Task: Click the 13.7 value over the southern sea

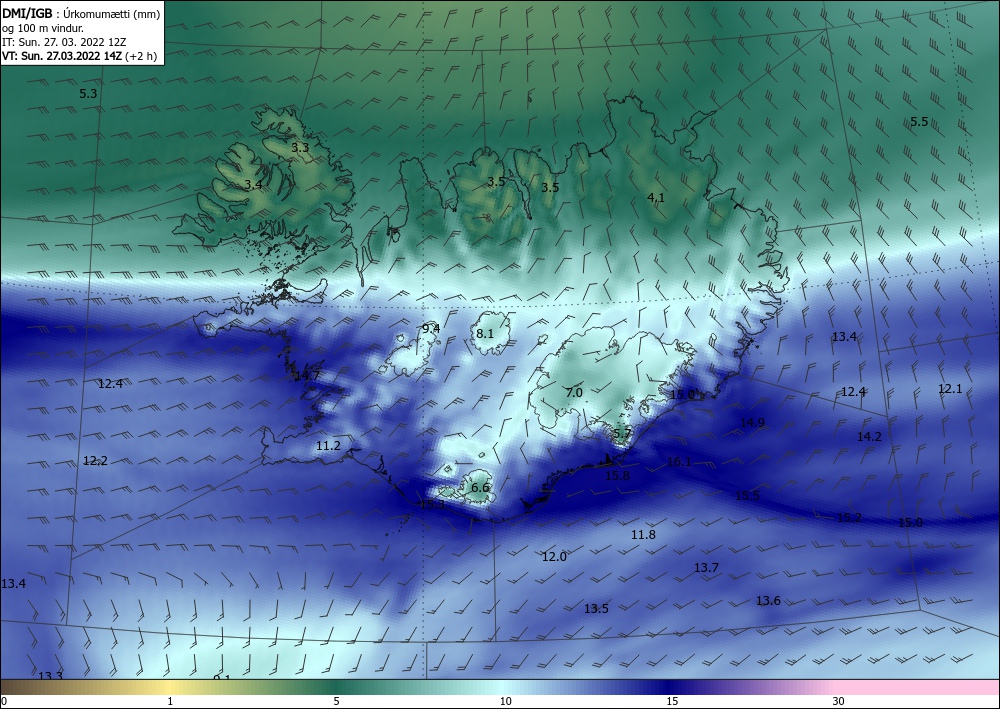Action: [x=707, y=567]
